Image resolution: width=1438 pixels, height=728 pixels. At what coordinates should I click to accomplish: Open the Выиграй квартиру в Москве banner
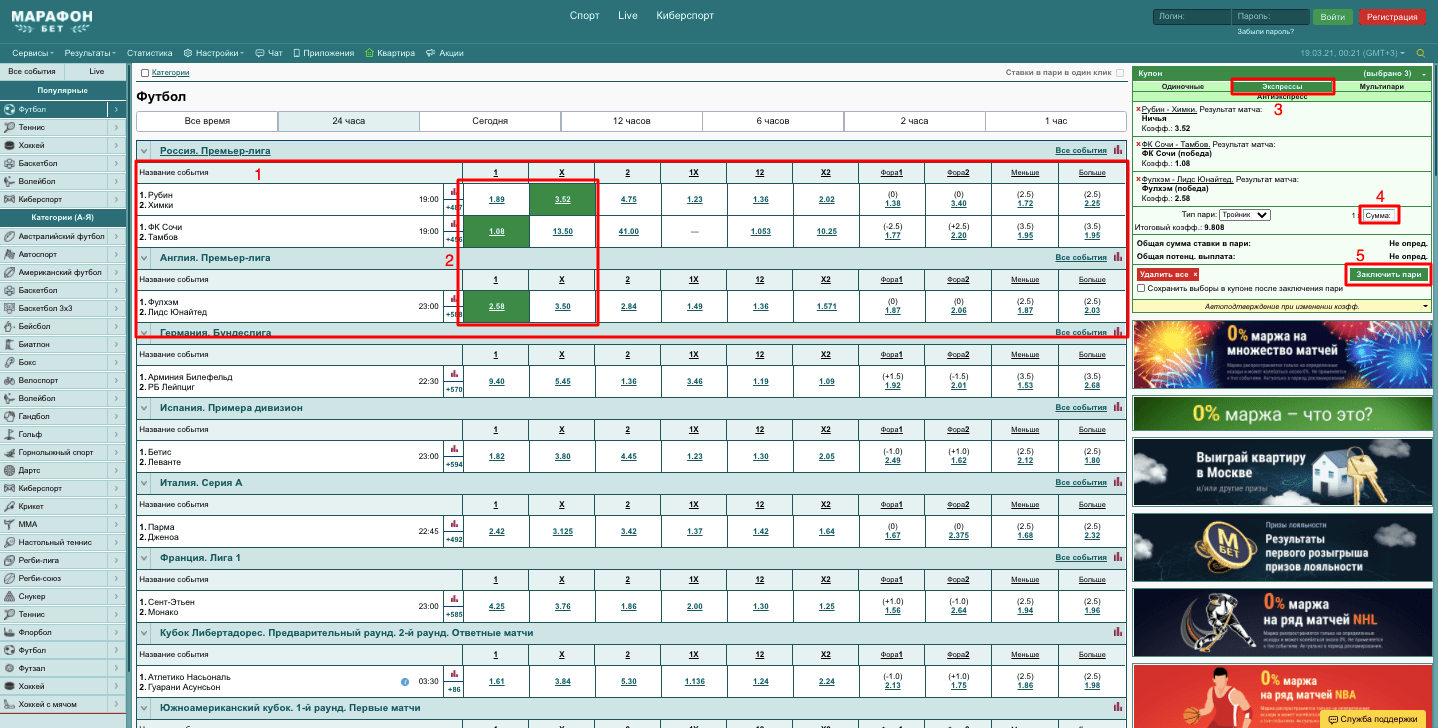[x=1283, y=470]
